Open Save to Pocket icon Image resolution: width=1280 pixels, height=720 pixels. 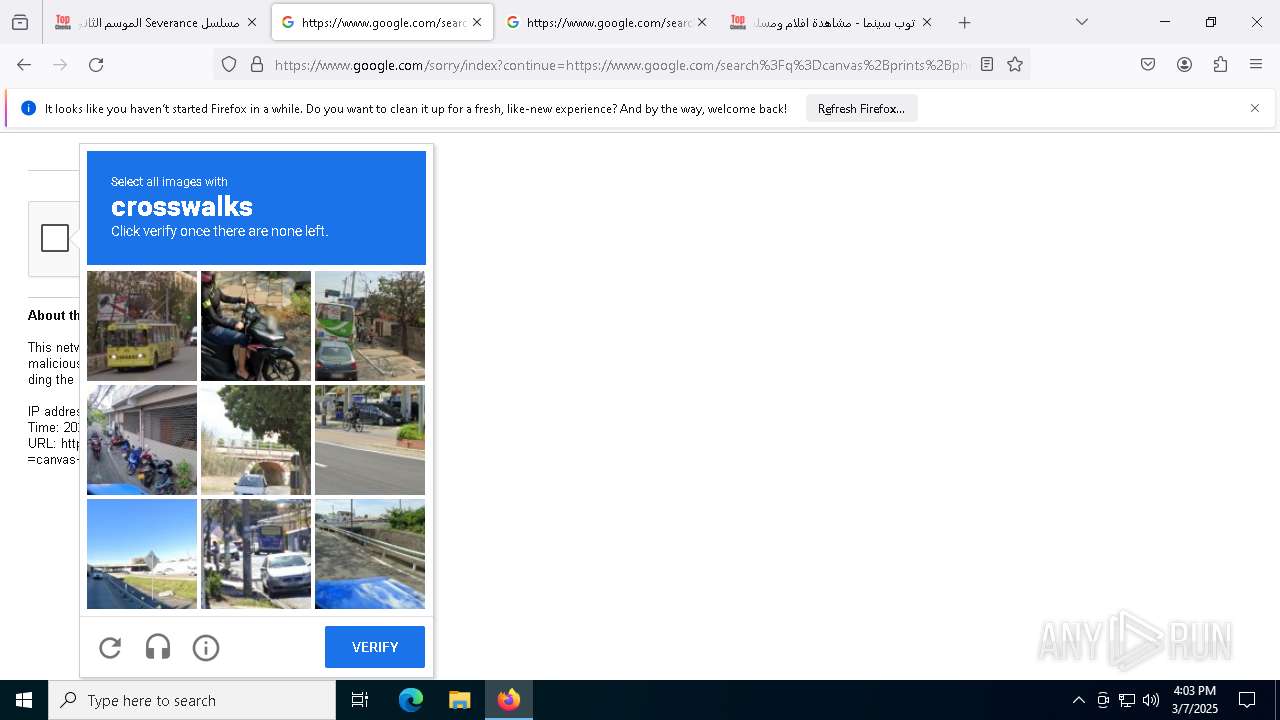pyautogui.click(x=1148, y=64)
